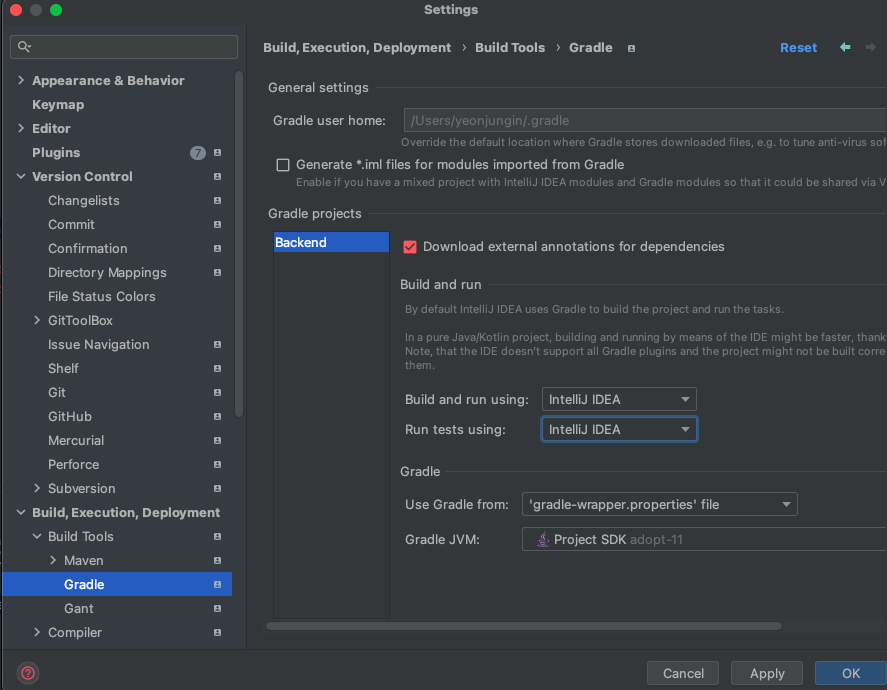Screen dimensions: 887x690
Task: Open the Build and run using dropdown
Action: [619, 399]
